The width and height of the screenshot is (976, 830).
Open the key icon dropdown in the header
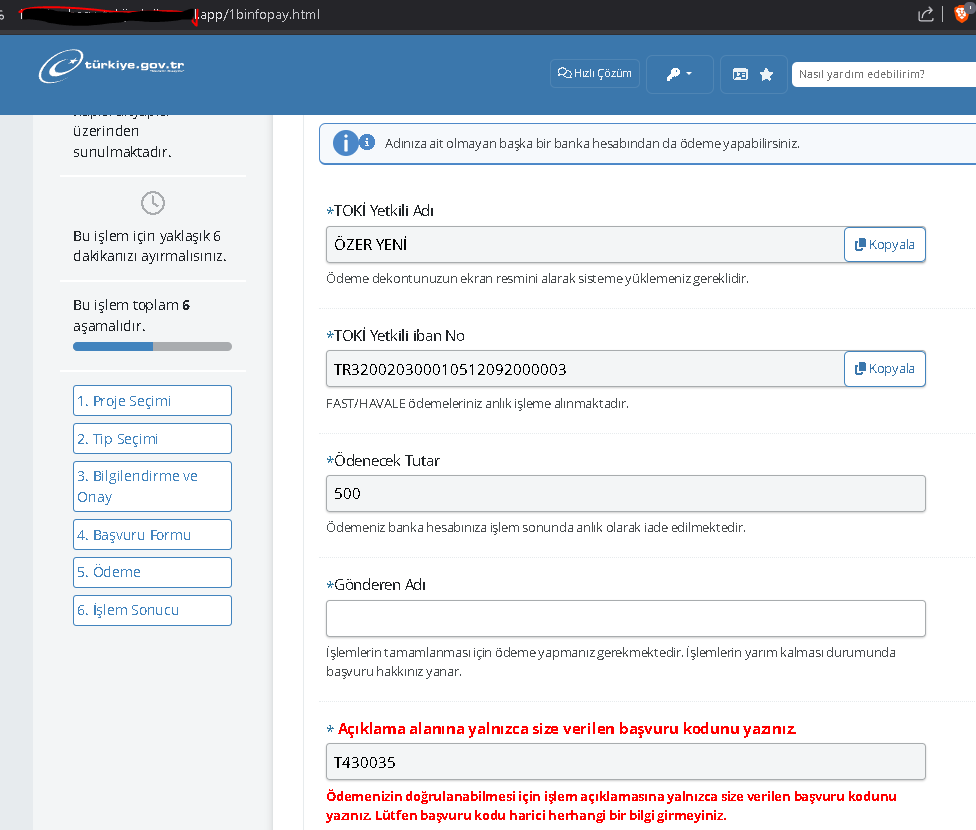click(x=679, y=73)
